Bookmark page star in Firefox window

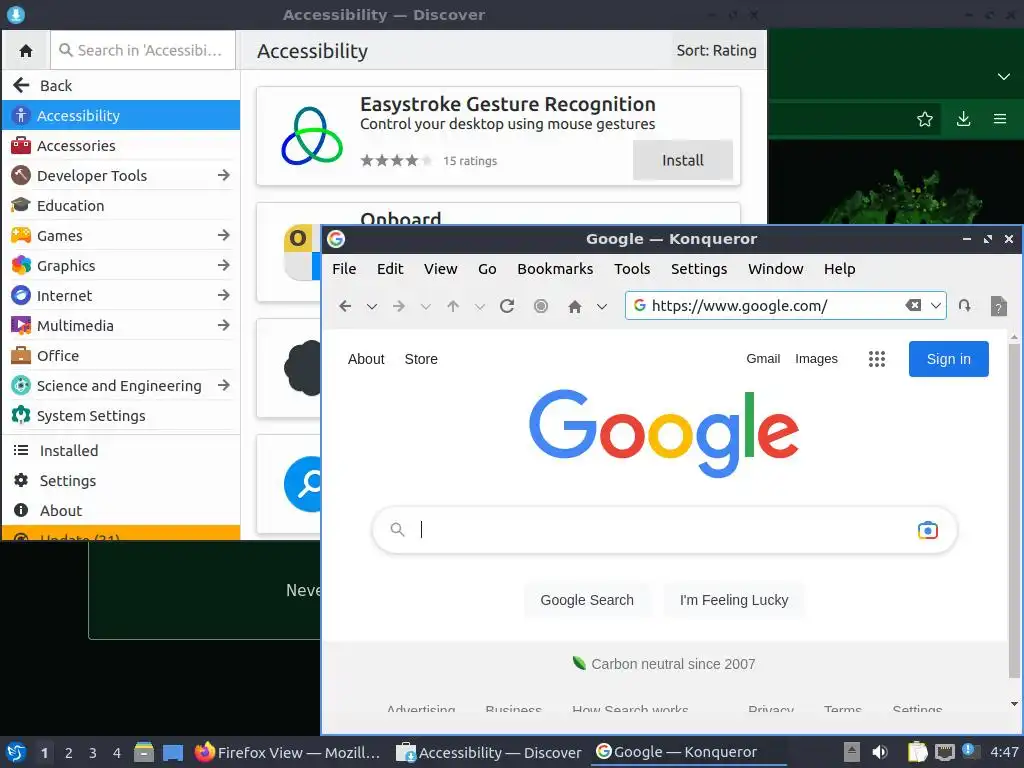coord(924,119)
